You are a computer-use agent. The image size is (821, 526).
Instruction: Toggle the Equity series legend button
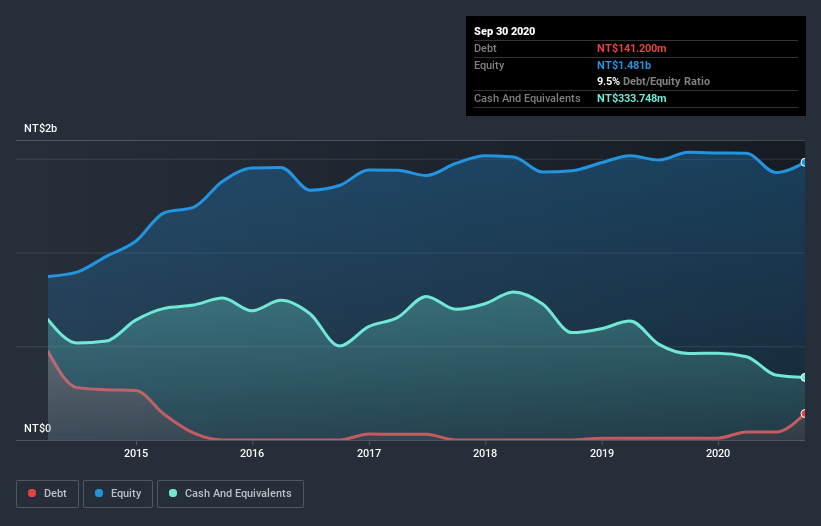(x=118, y=494)
